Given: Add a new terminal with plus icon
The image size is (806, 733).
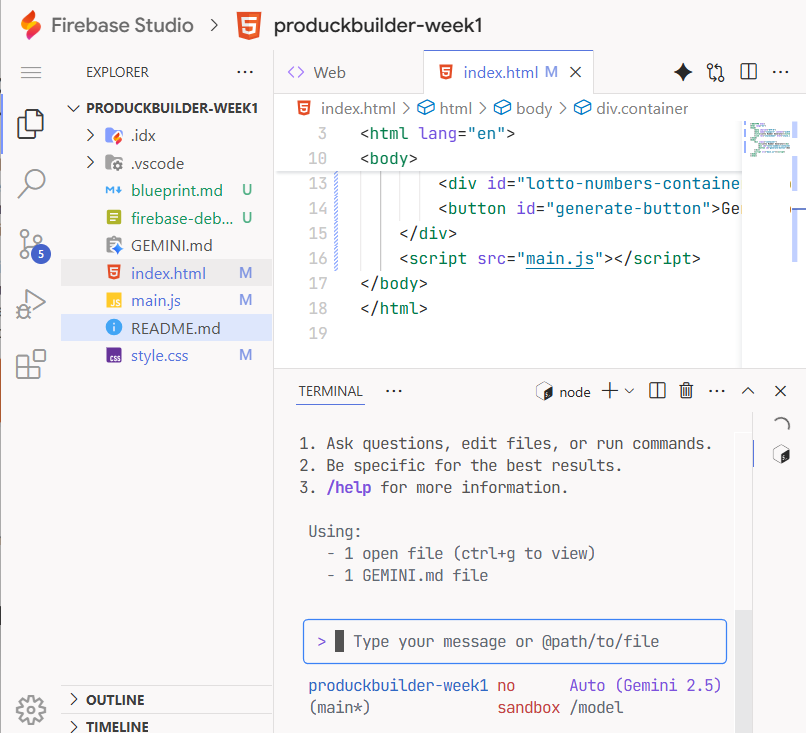Looking at the screenshot, I should [x=610, y=391].
